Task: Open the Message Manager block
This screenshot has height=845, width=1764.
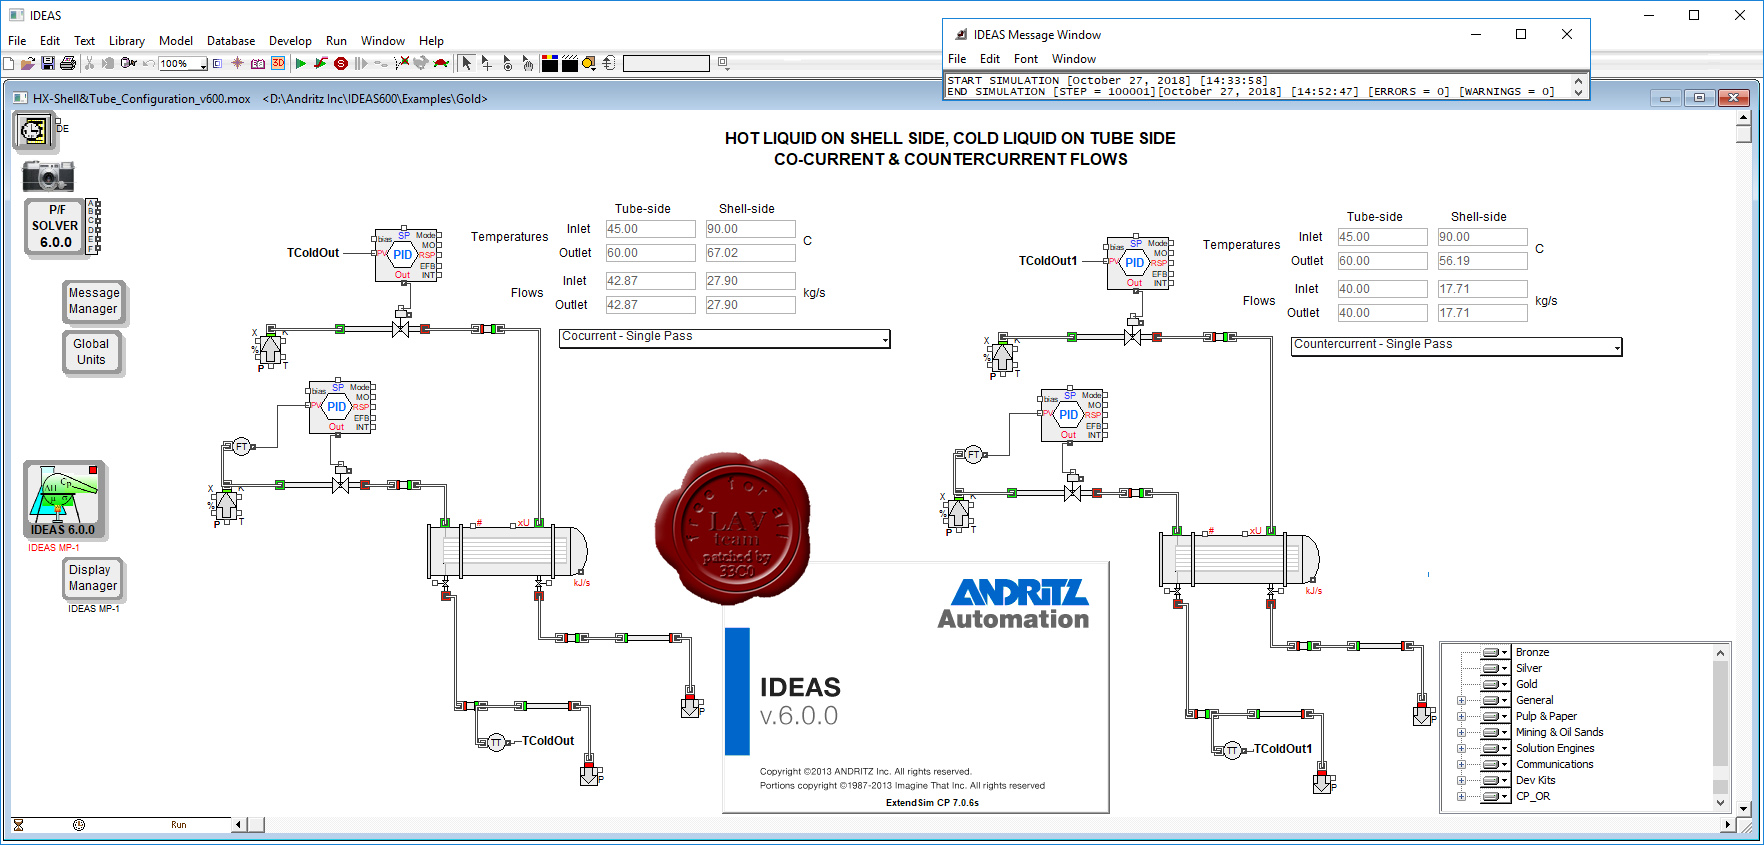Action: click(93, 301)
